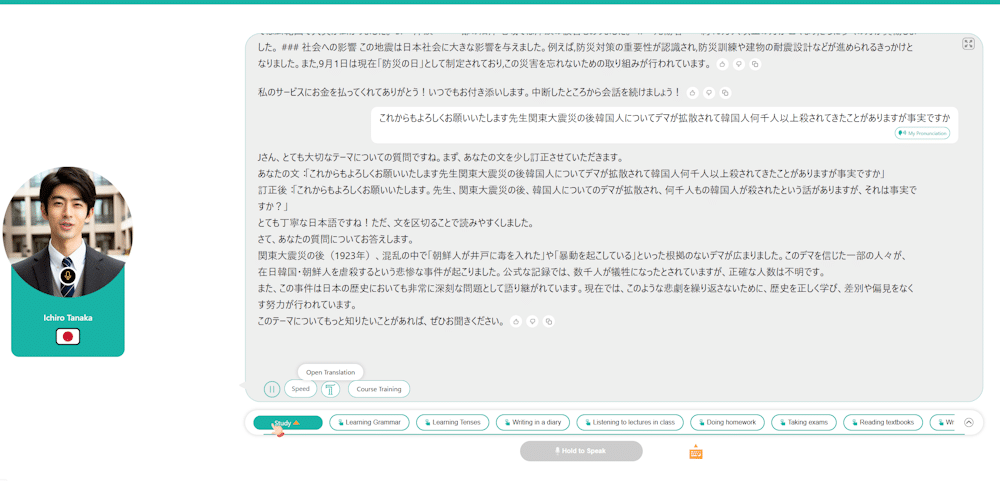Select the Writing in a diary topic

533,422
